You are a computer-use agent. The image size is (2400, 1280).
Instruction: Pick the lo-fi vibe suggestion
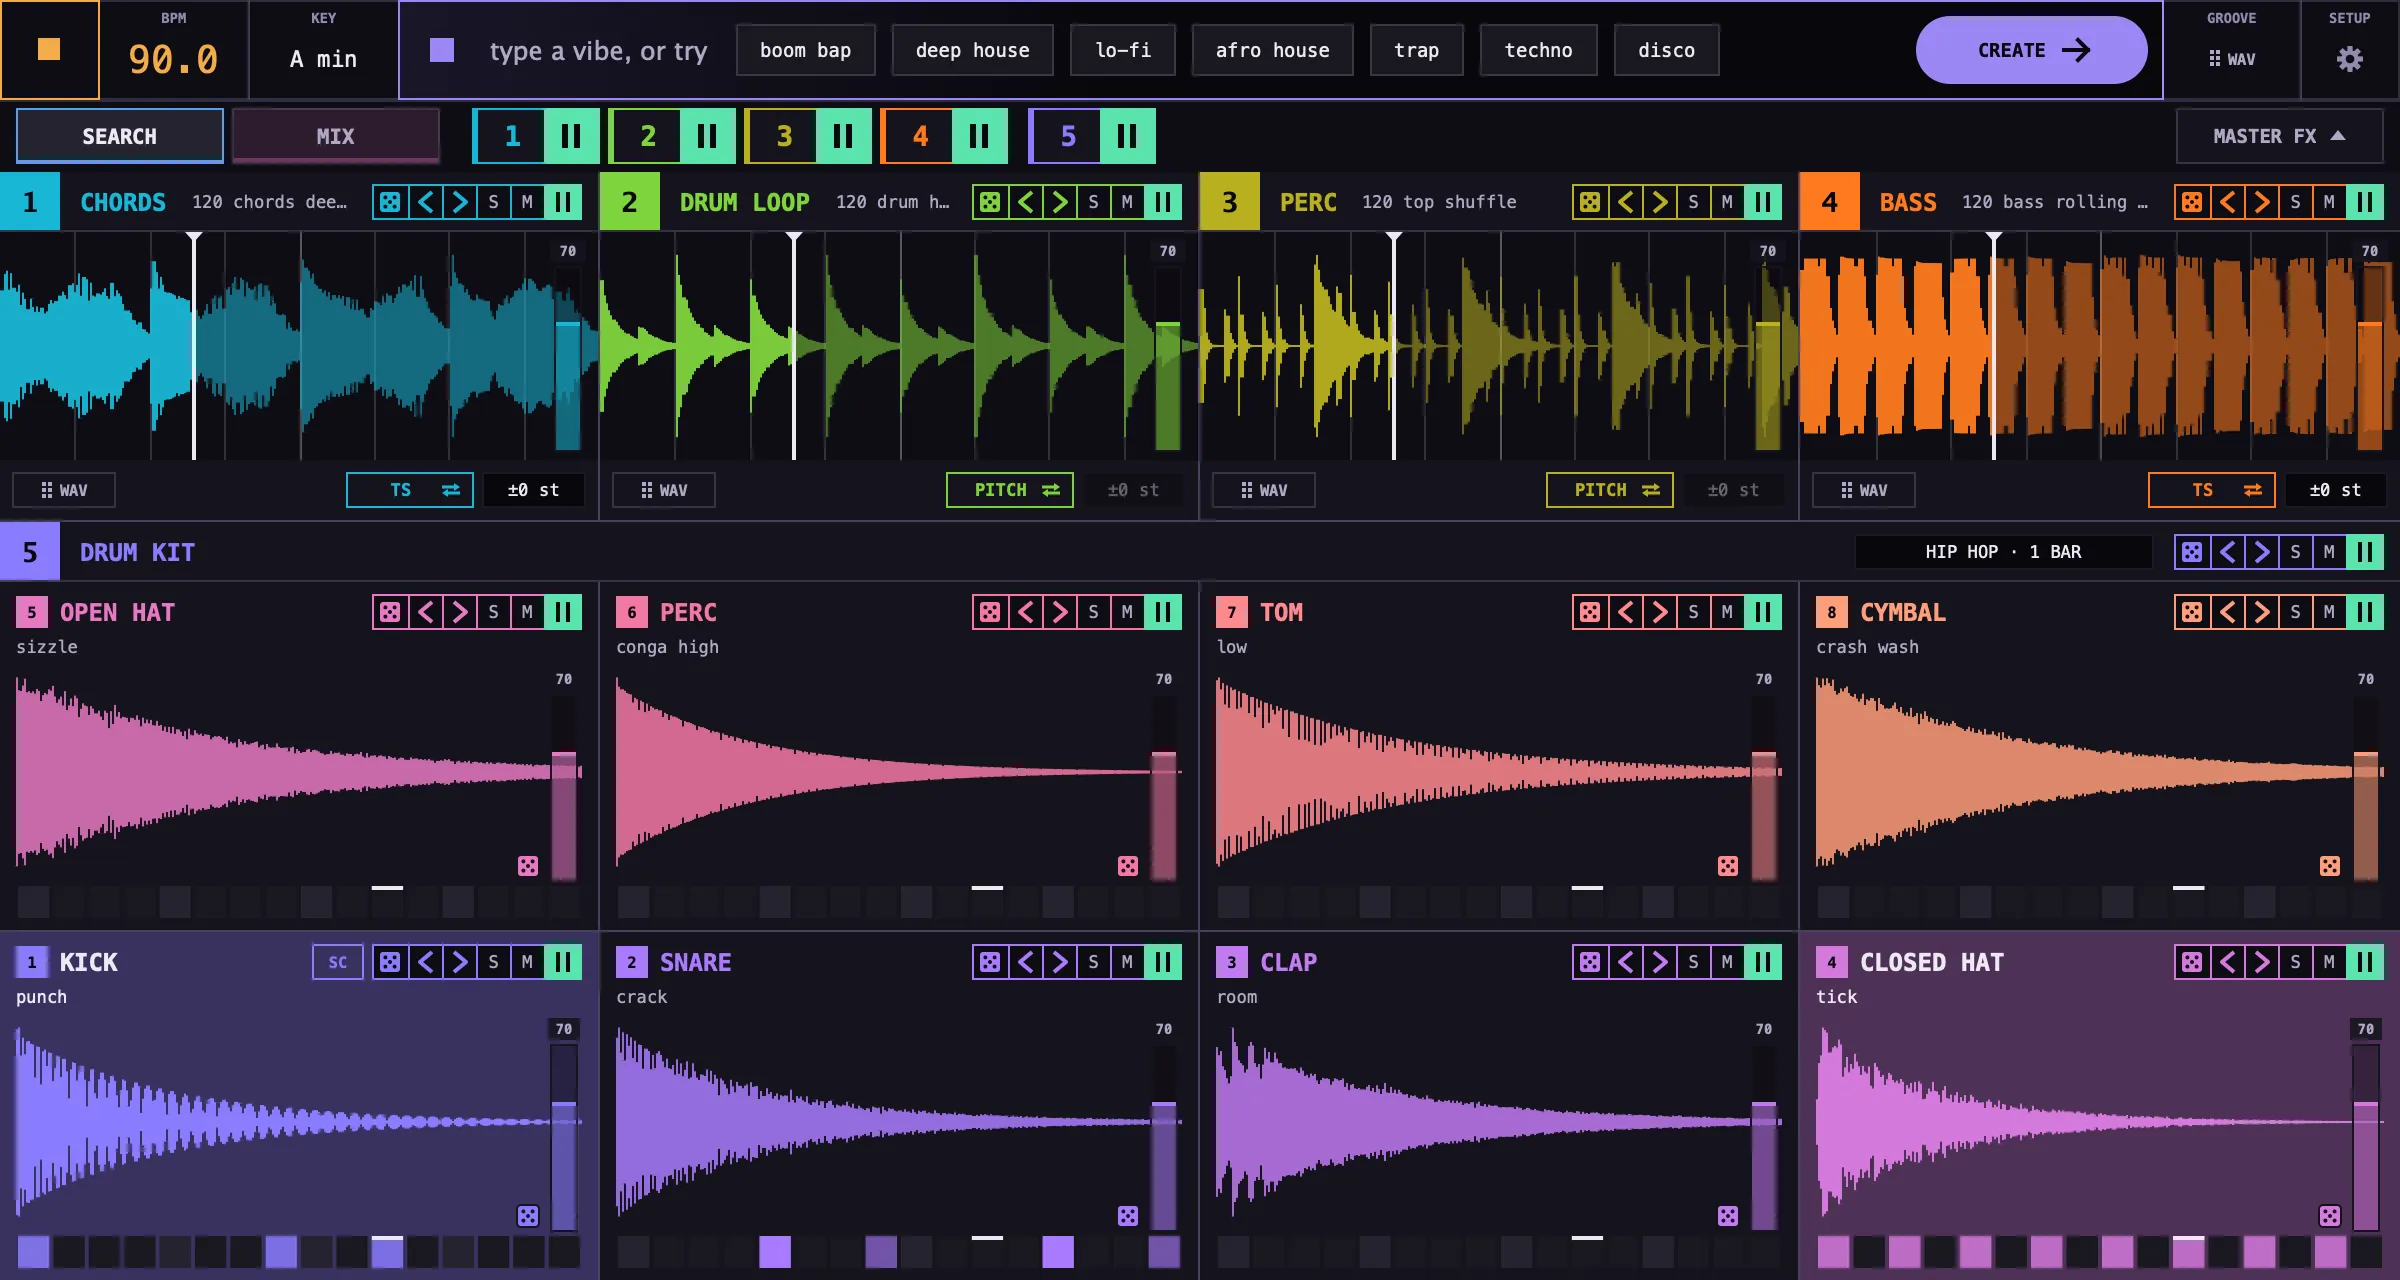click(1123, 50)
